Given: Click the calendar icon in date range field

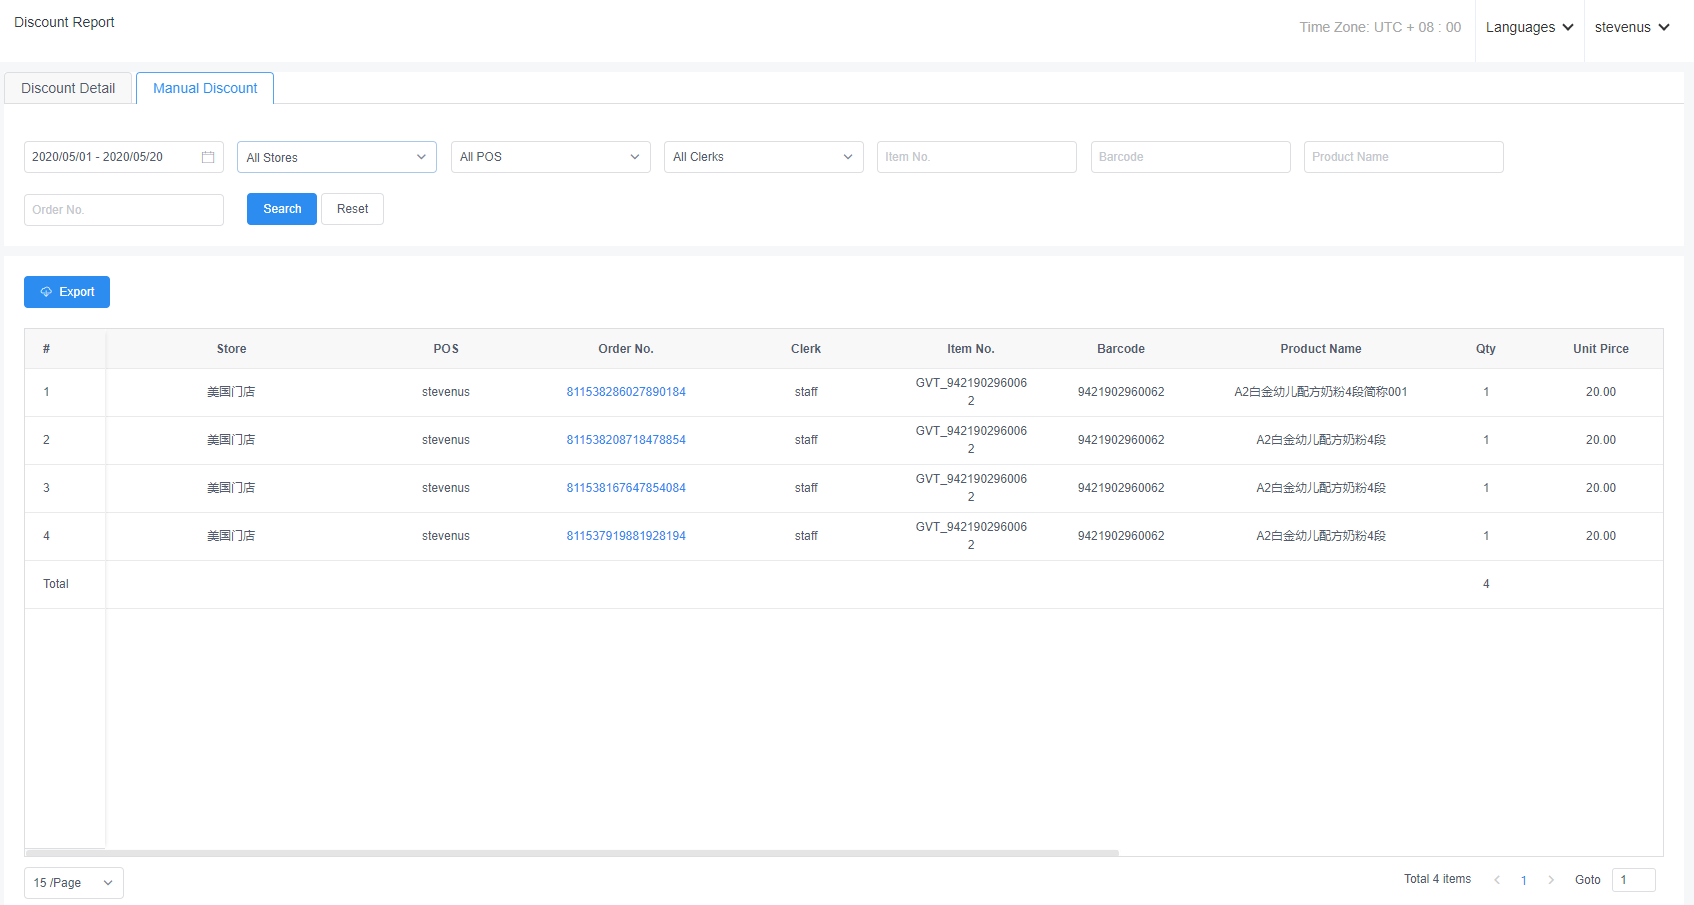Looking at the screenshot, I should 208,157.
